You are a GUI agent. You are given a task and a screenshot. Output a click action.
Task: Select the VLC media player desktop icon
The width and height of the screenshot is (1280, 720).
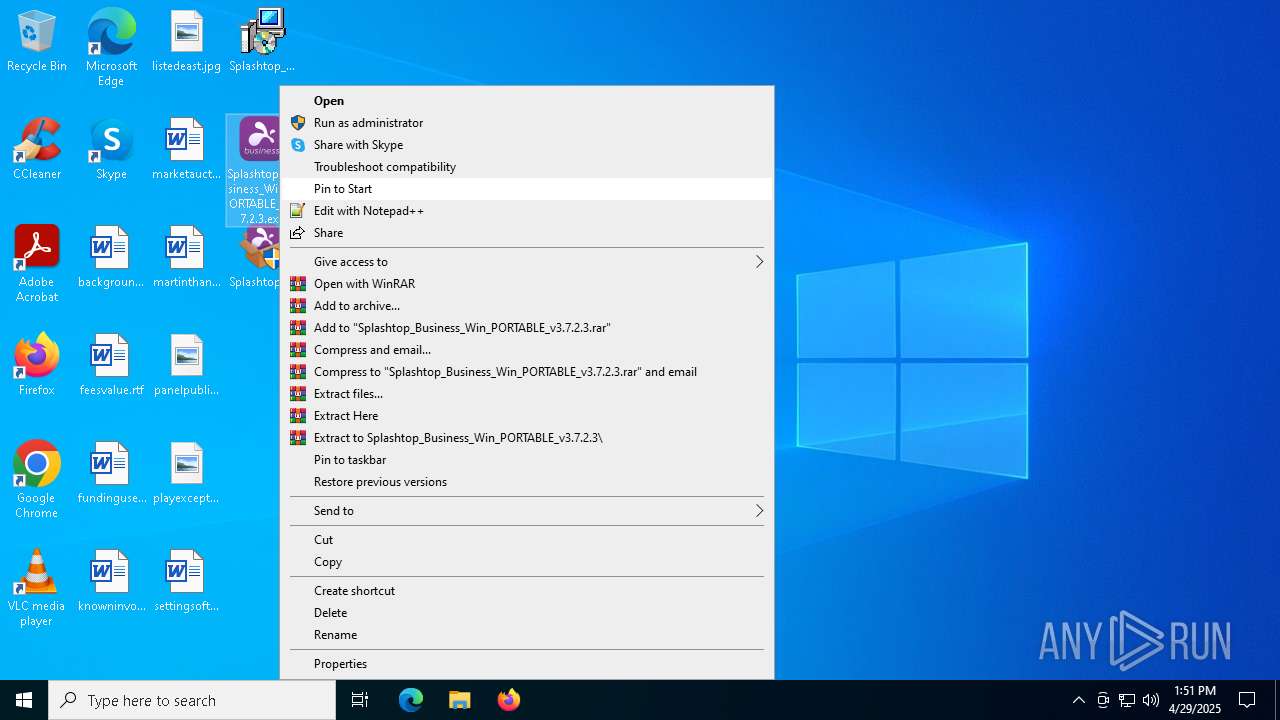tap(37, 588)
